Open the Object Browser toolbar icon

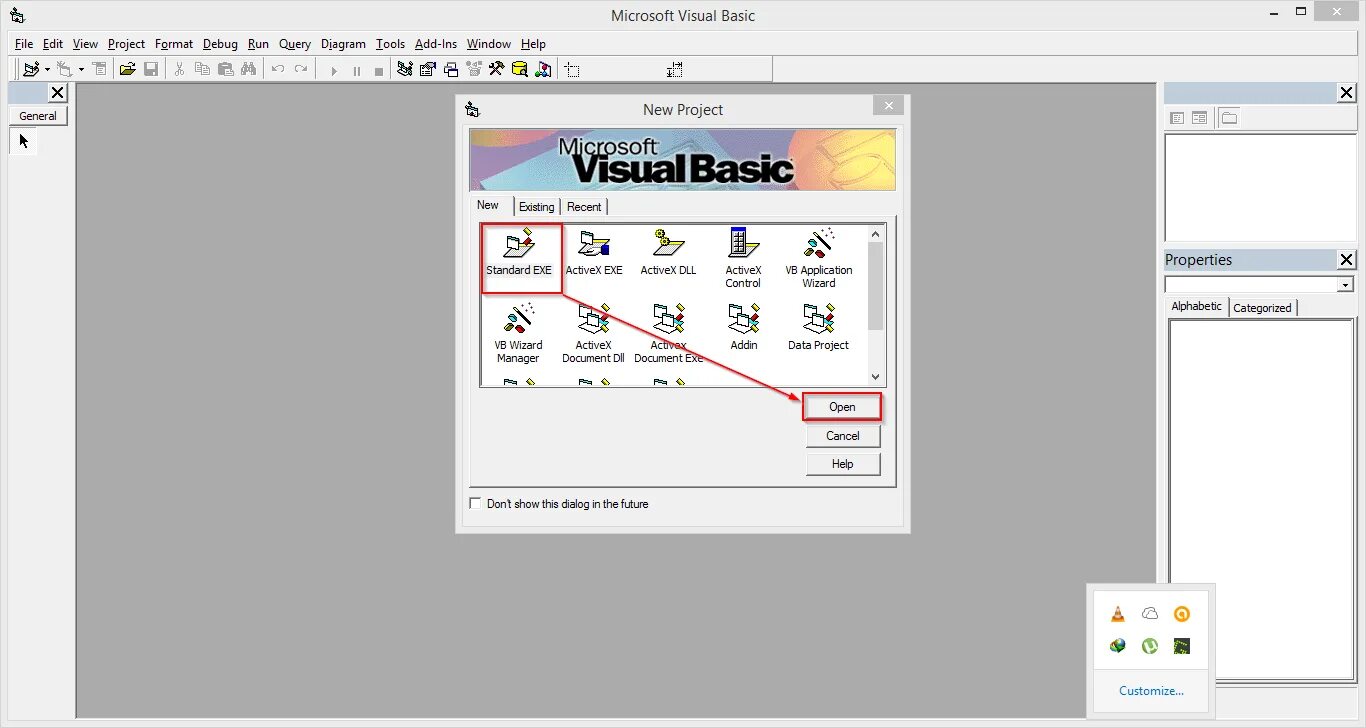click(474, 69)
